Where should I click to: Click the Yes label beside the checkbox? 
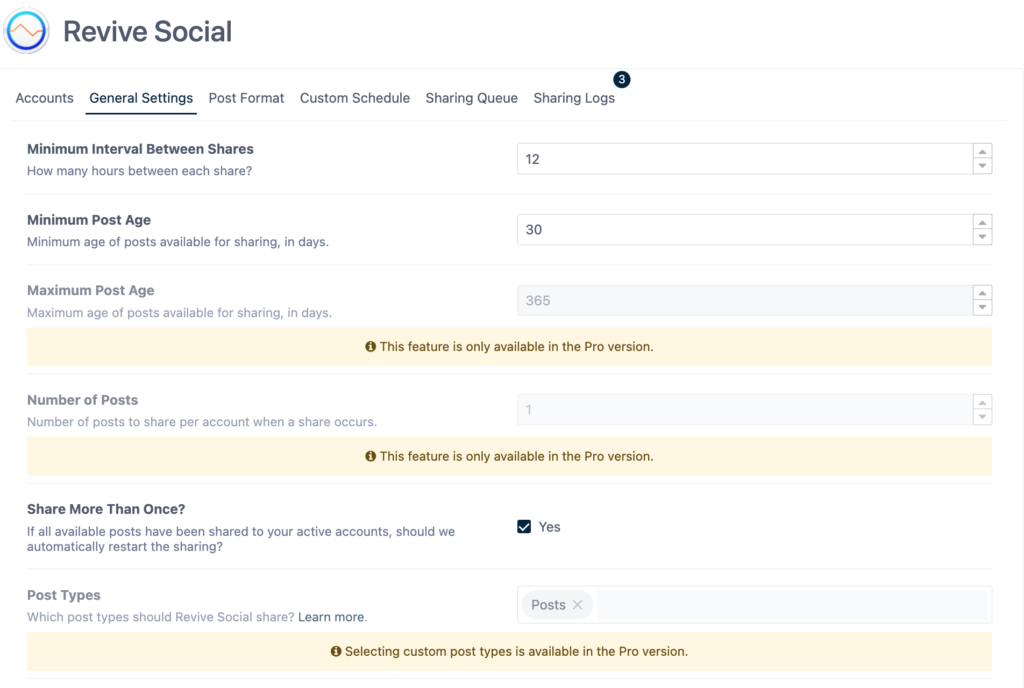(549, 527)
